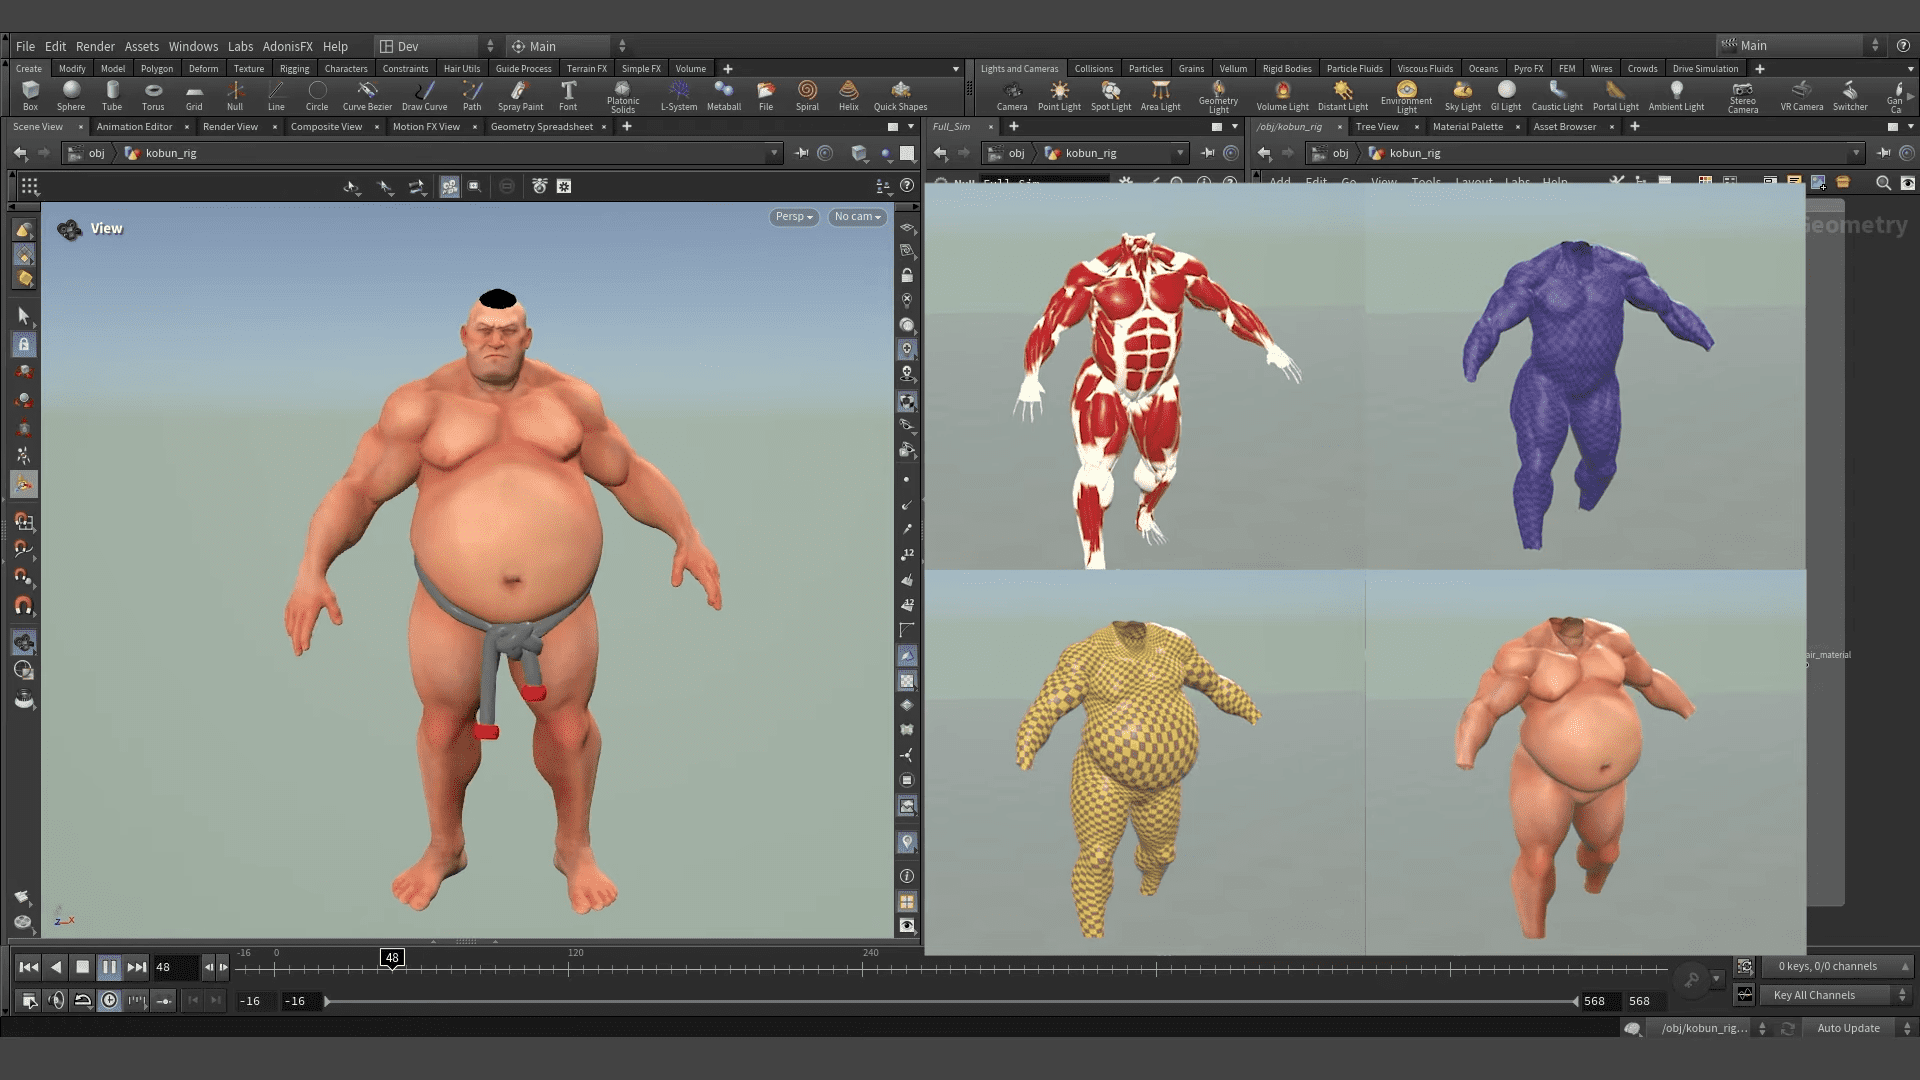Select the Sphere creation tool
Image resolution: width=1920 pixels, height=1080 pixels.
71,95
